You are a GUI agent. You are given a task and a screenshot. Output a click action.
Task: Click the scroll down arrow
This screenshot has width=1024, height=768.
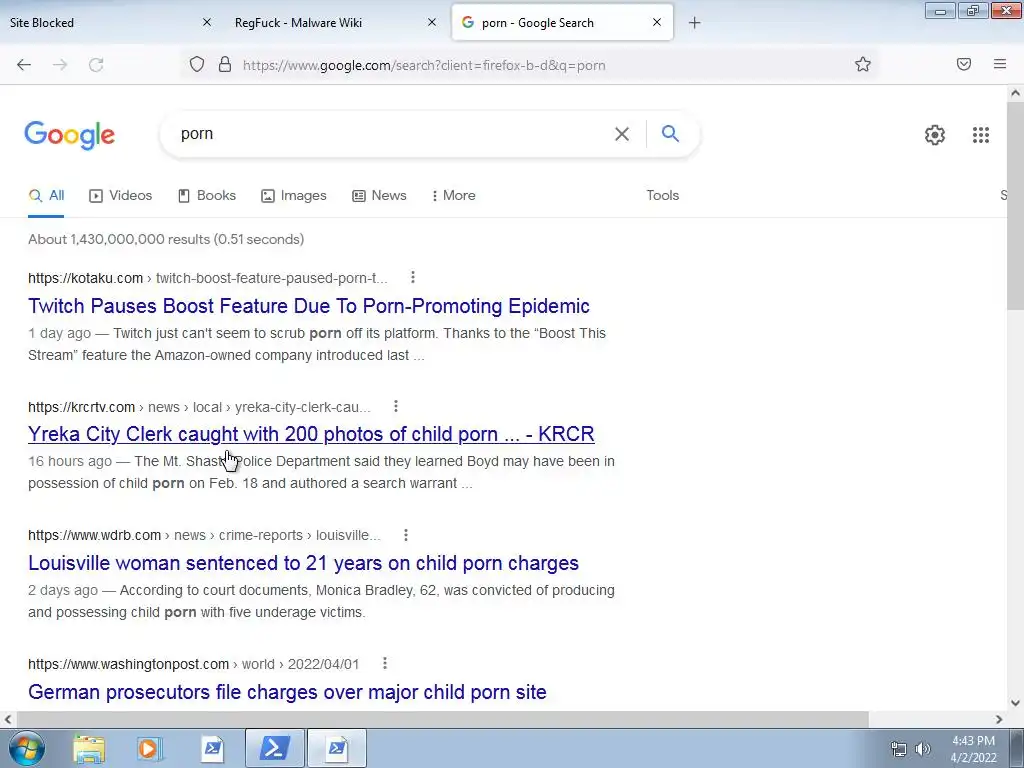click(1015, 703)
